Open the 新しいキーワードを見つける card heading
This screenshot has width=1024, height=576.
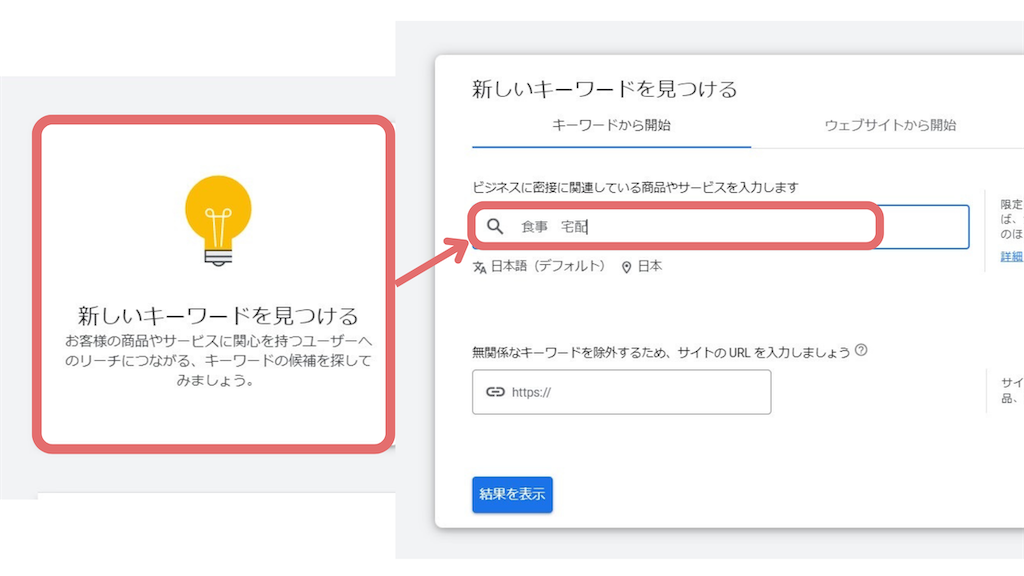217,316
